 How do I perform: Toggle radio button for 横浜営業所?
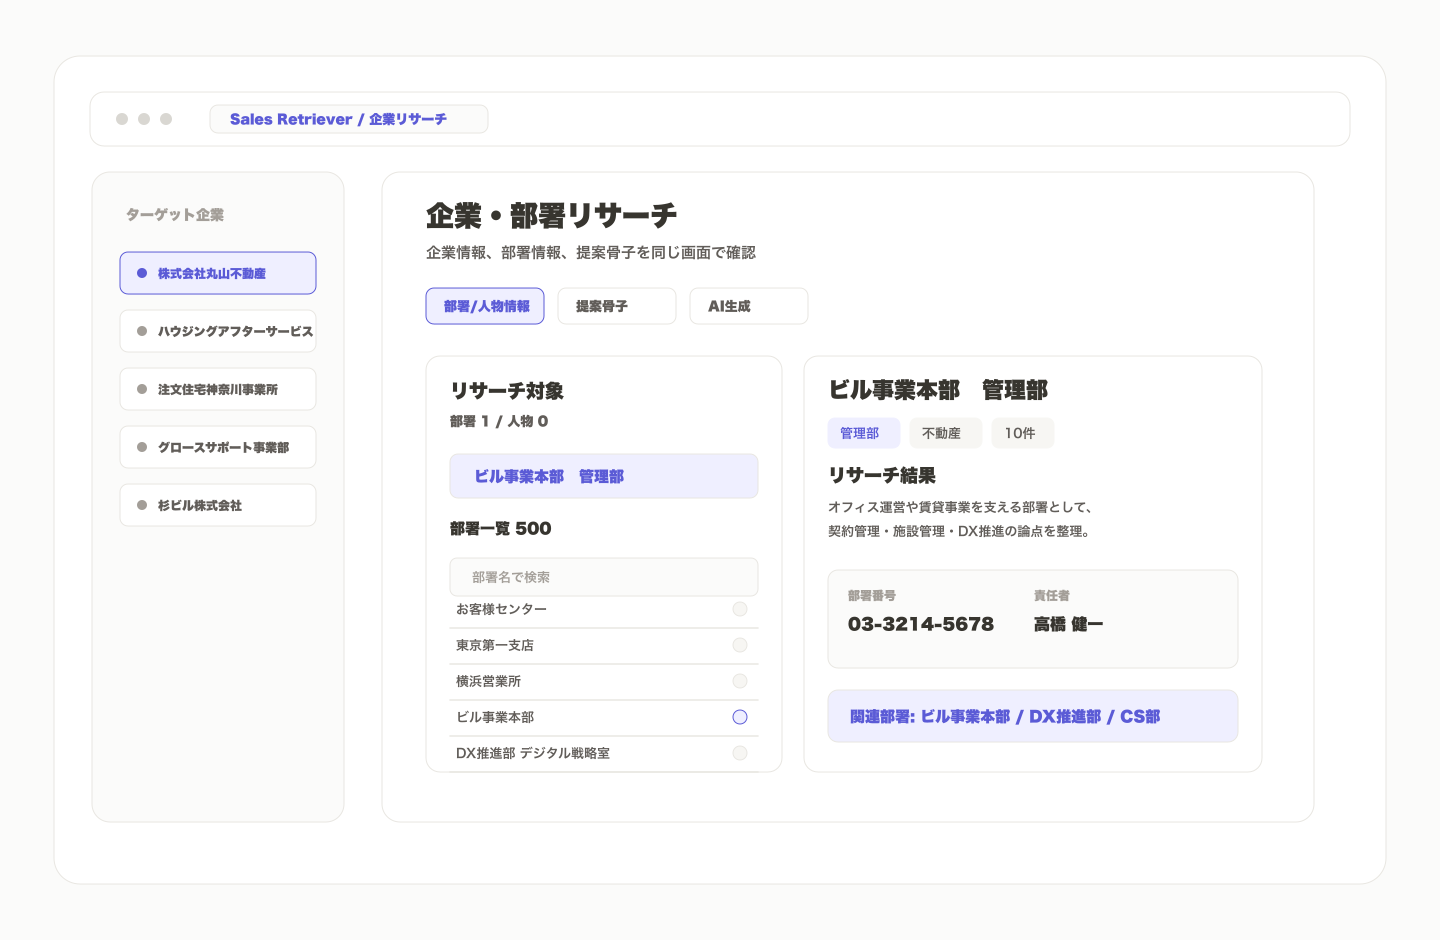coord(740,681)
